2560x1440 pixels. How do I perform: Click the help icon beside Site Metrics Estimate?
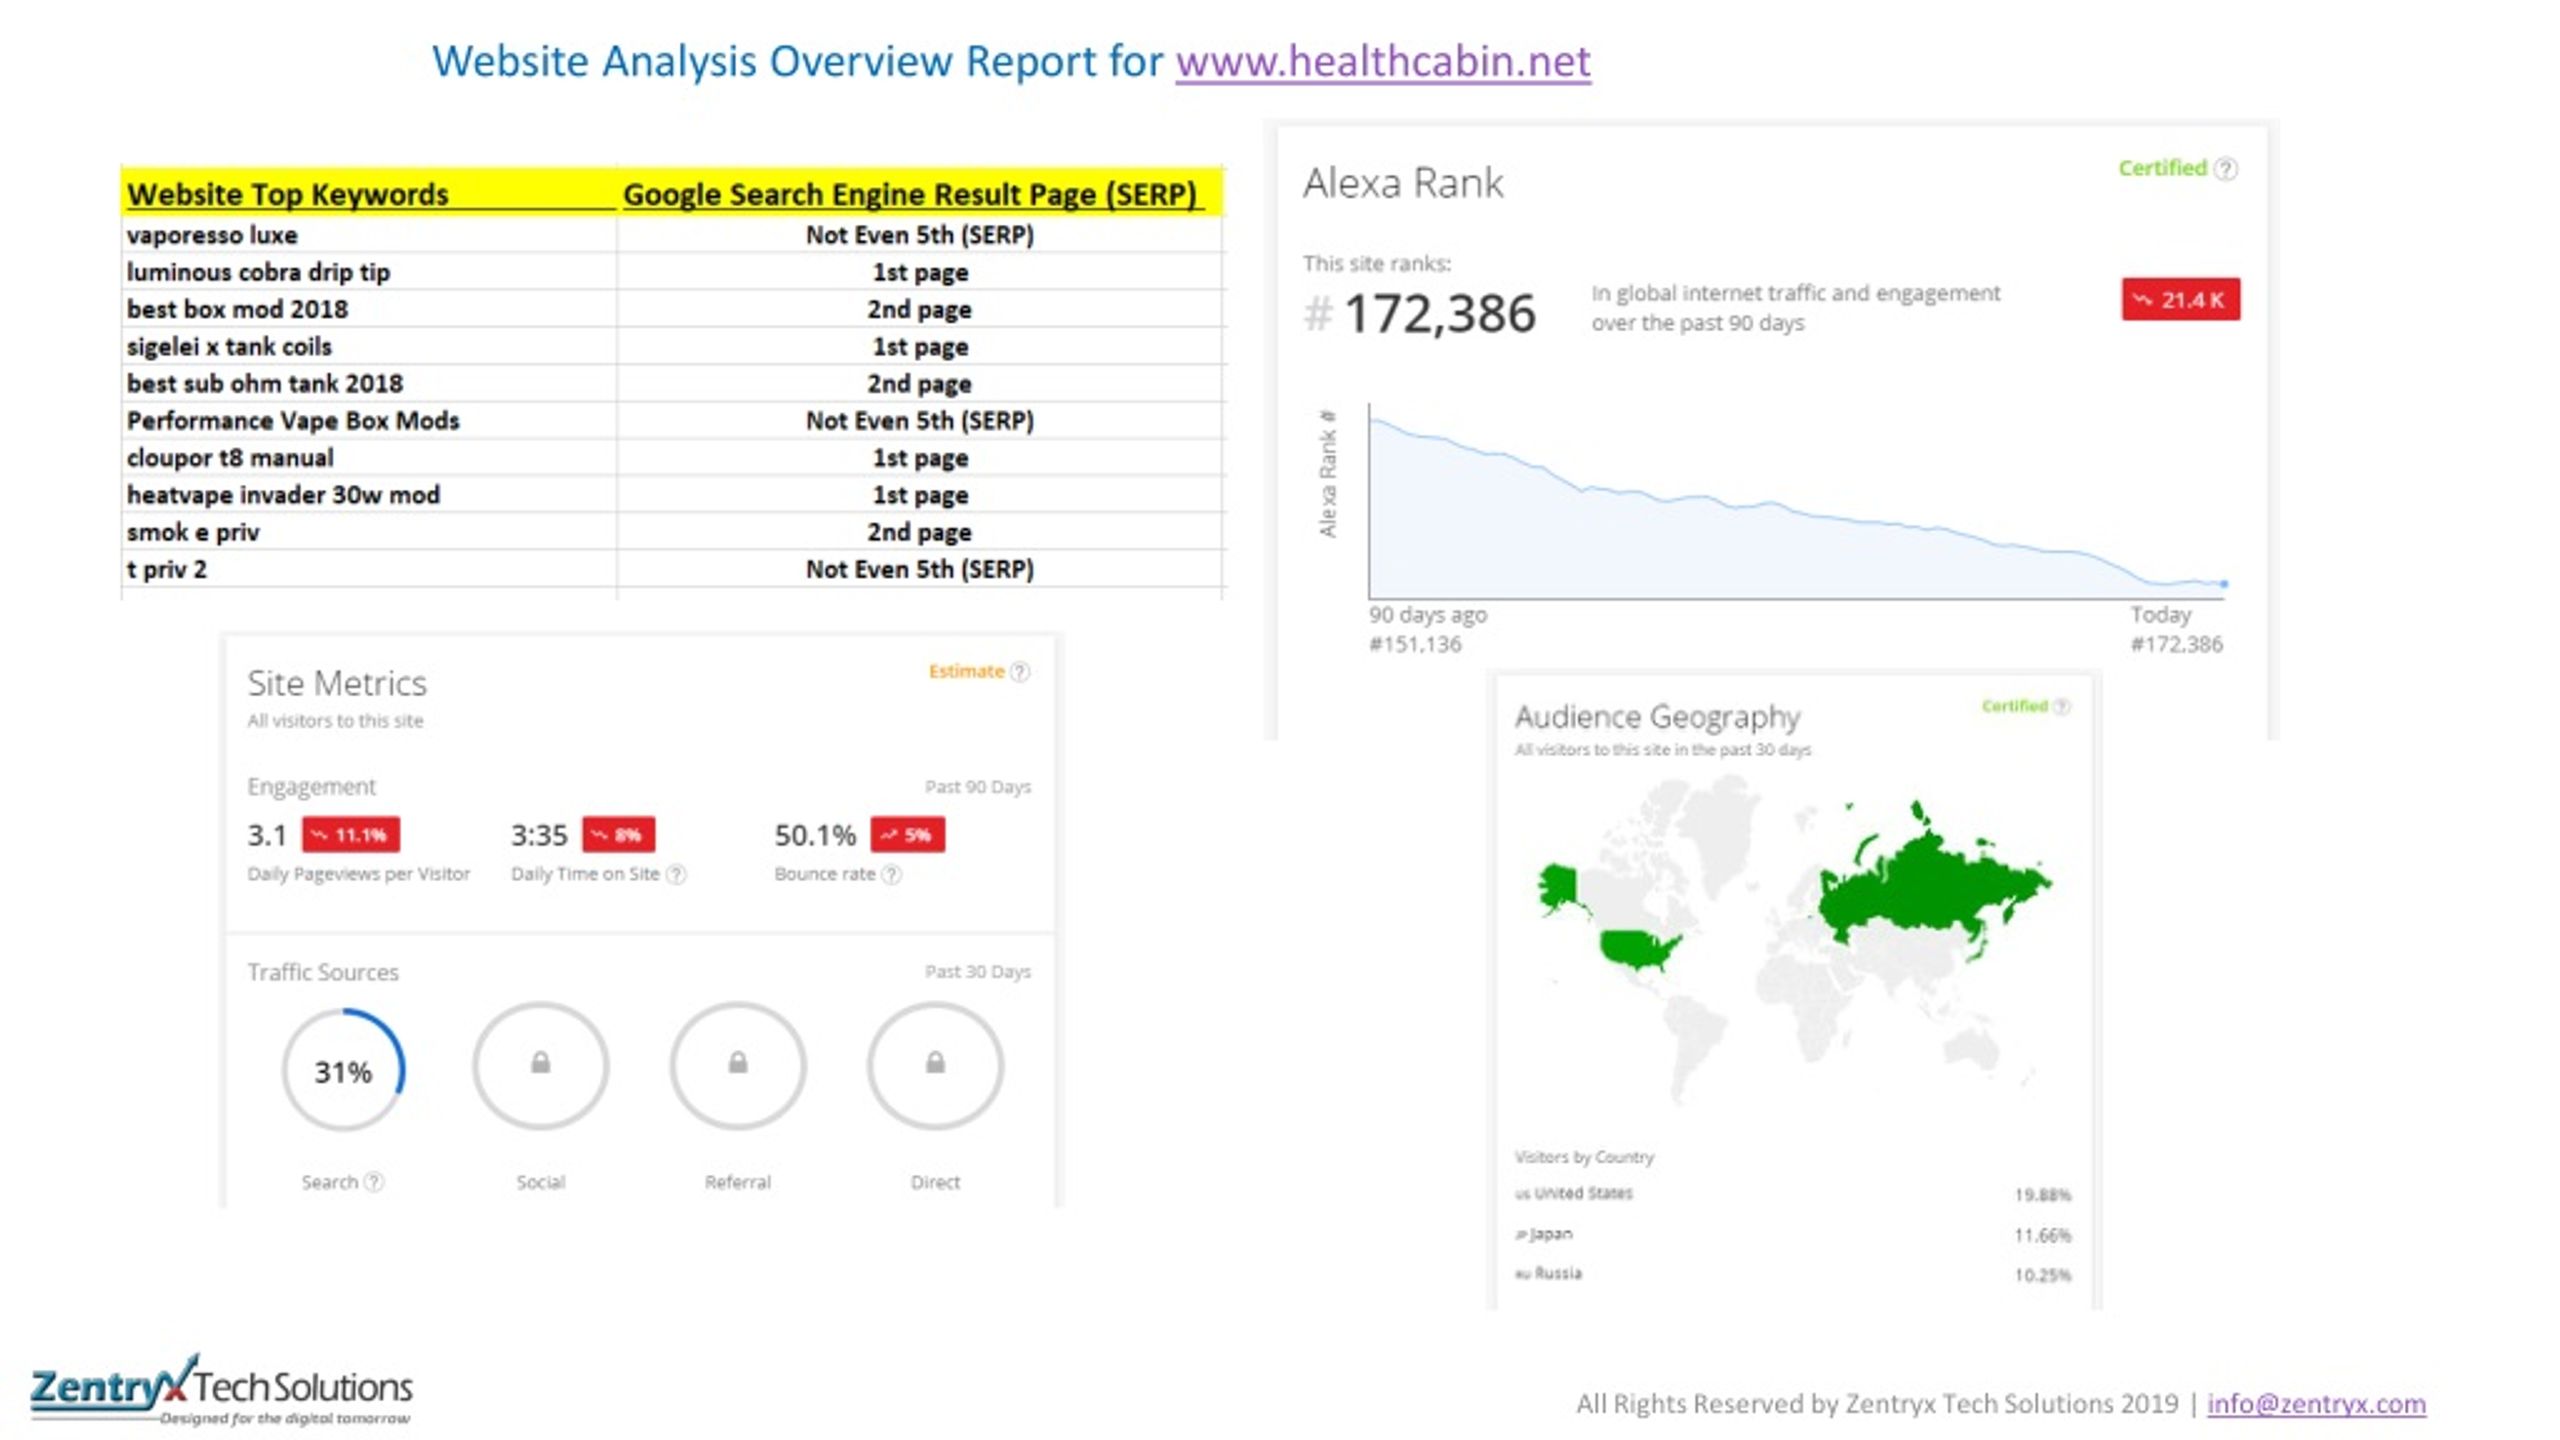click(1020, 672)
